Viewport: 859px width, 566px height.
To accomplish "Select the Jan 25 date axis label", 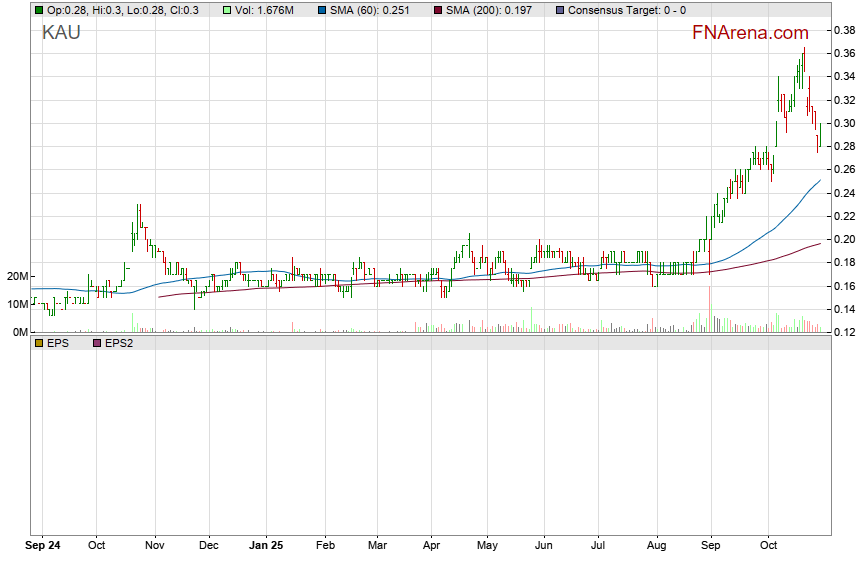I will click(x=266, y=547).
